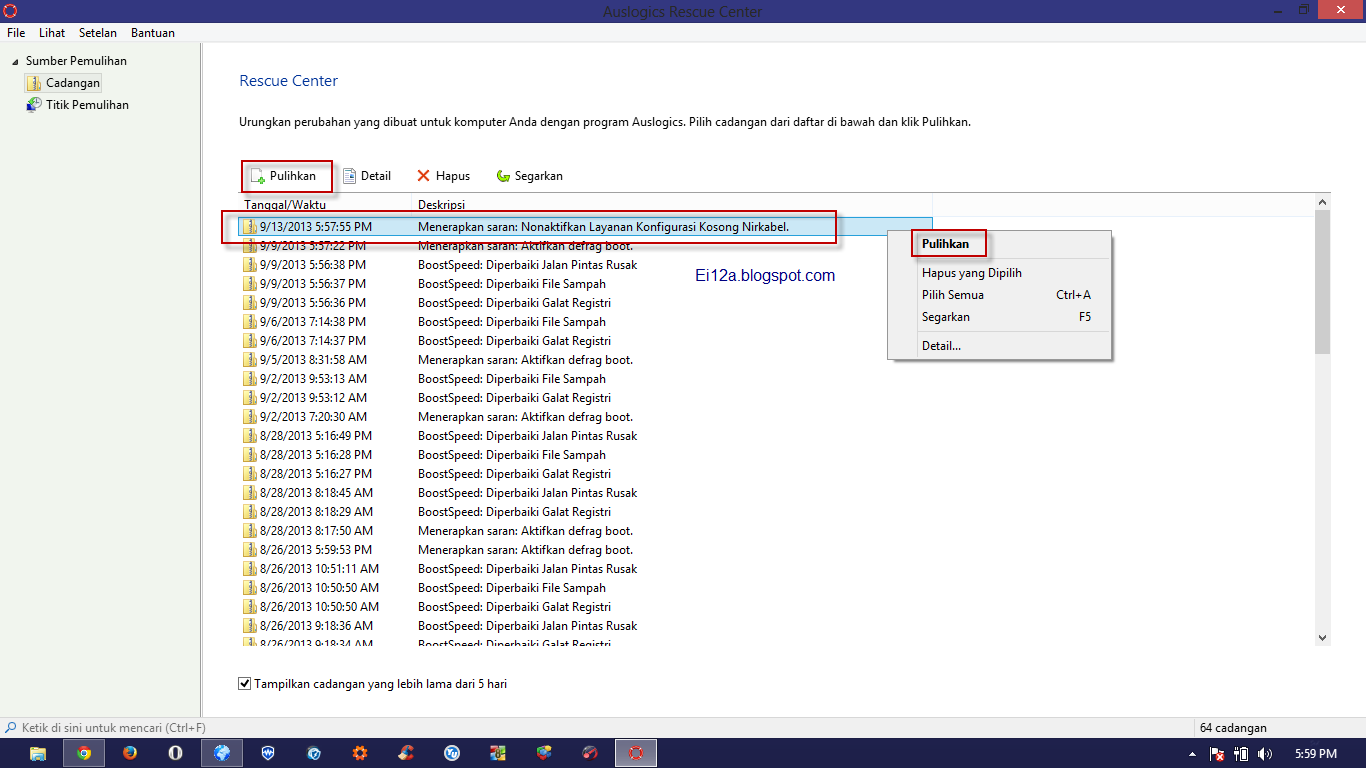1366x768 pixels.
Task: Select the 8/28/2013 8:18:45 AM backup row
Action: [x=586, y=493]
